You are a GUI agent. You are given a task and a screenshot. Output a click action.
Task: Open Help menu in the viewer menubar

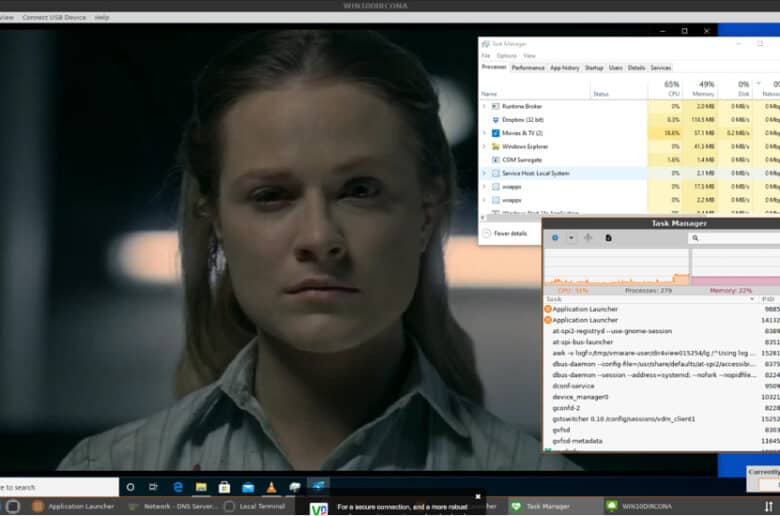pyautogui.click(x=101, y=17)
